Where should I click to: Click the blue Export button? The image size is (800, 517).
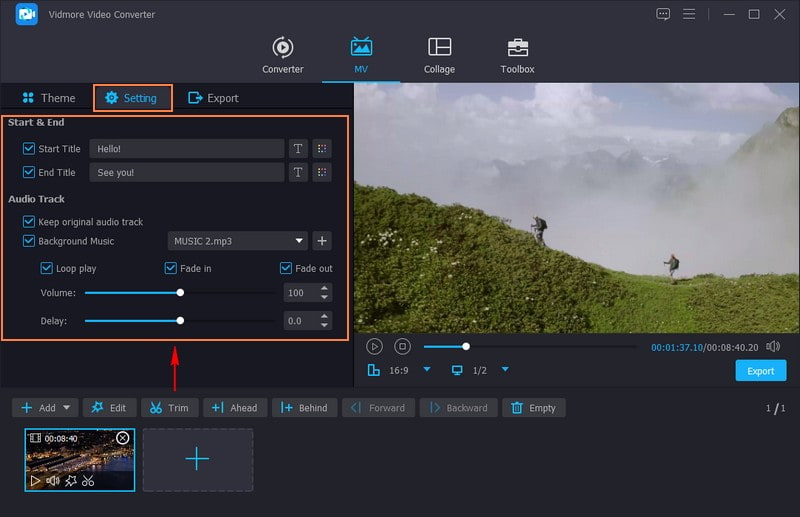(760, 371)
